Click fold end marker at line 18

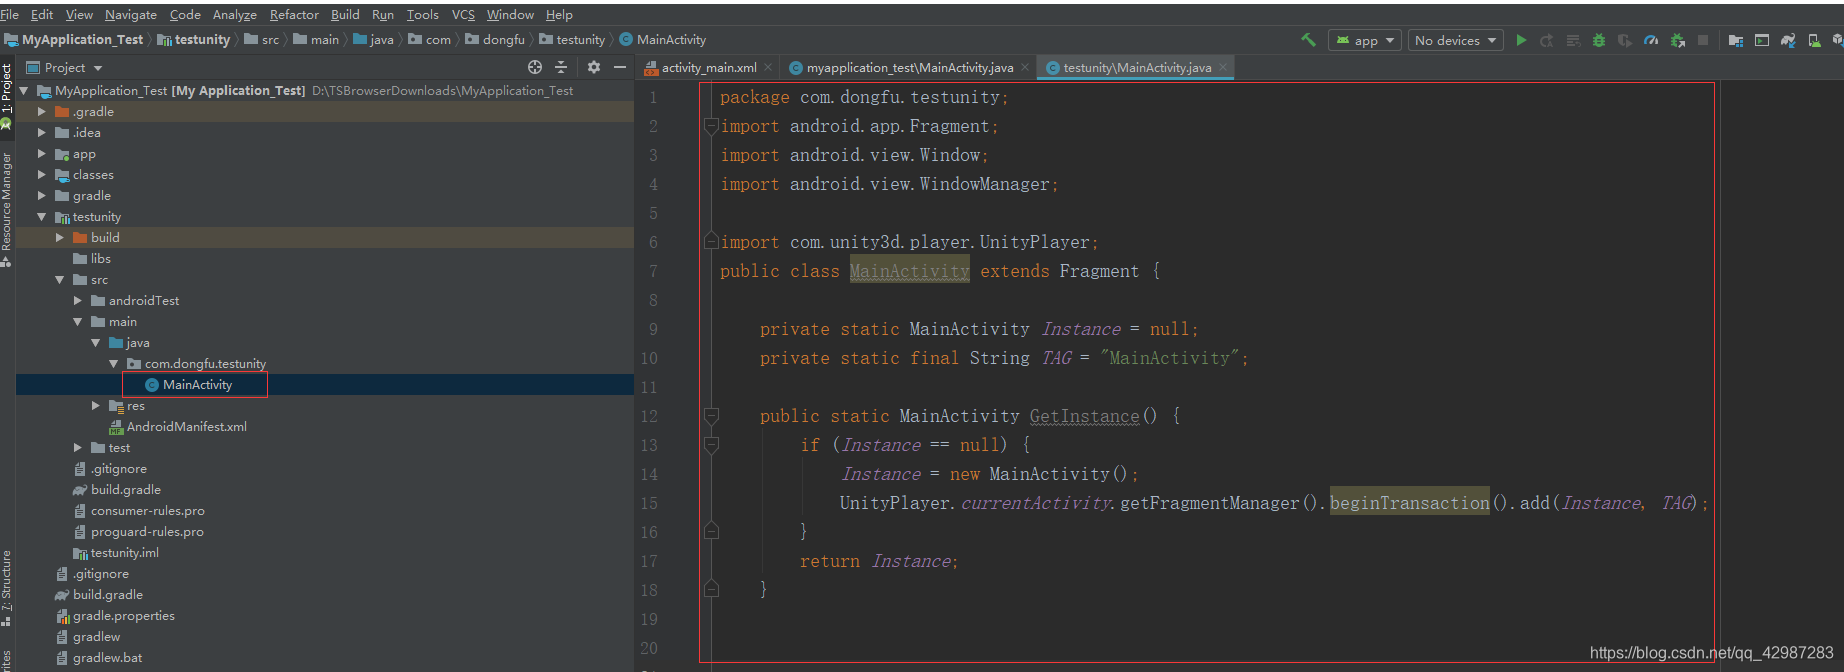click(x=711, y=590)
